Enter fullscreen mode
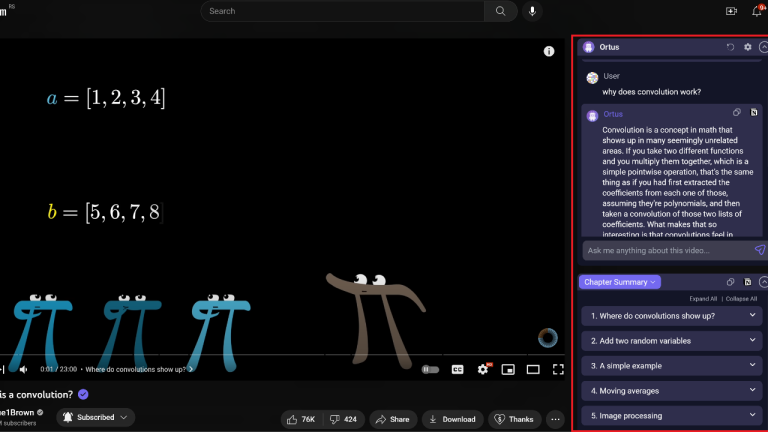Viewport: 768px width, 432px height. coord(558,369)
